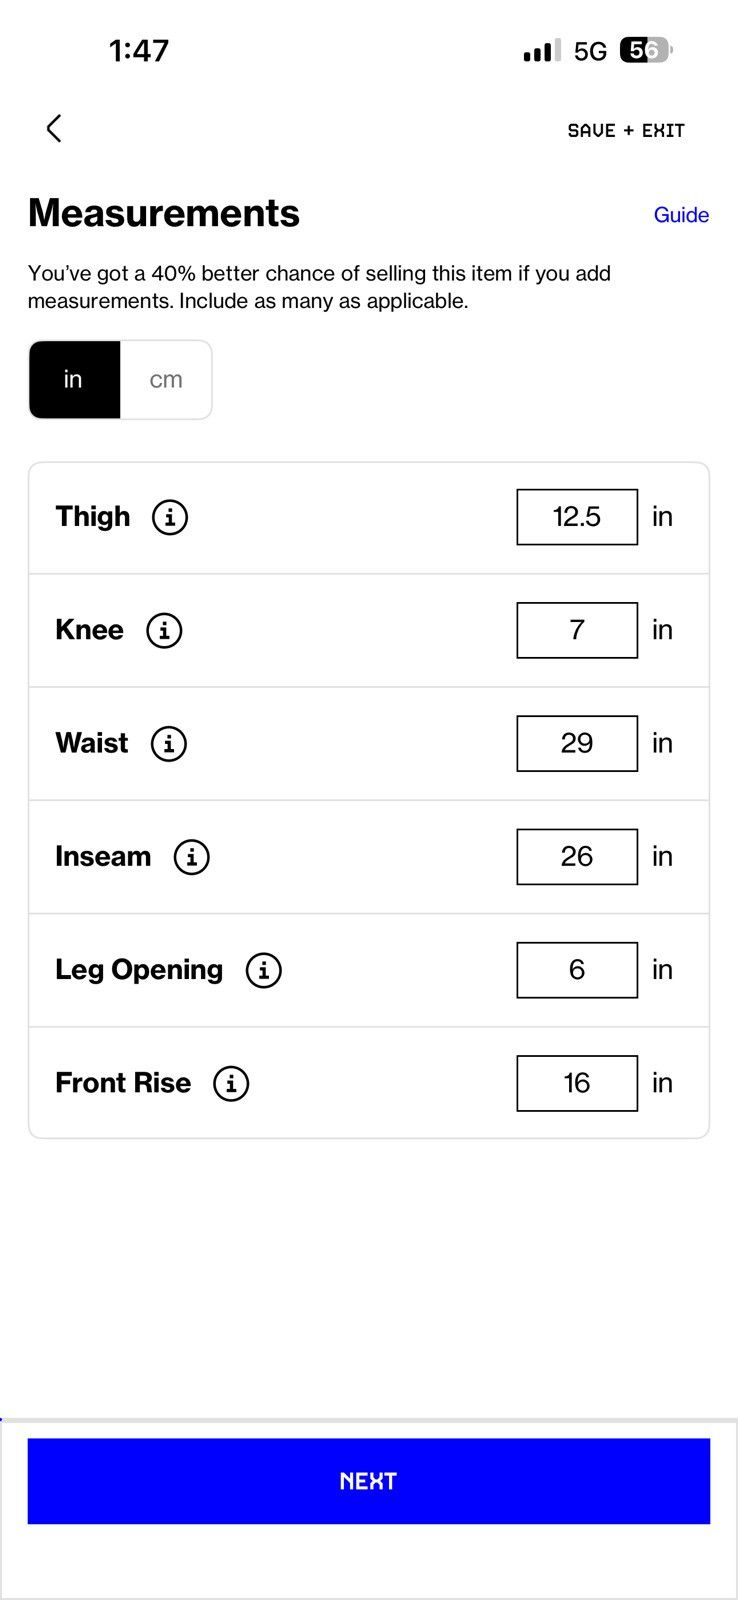This screenshot has height=1600, width=738.
Task: Show info for Inseam measurement
Action: pyautogui.click(x=192, y=857)
